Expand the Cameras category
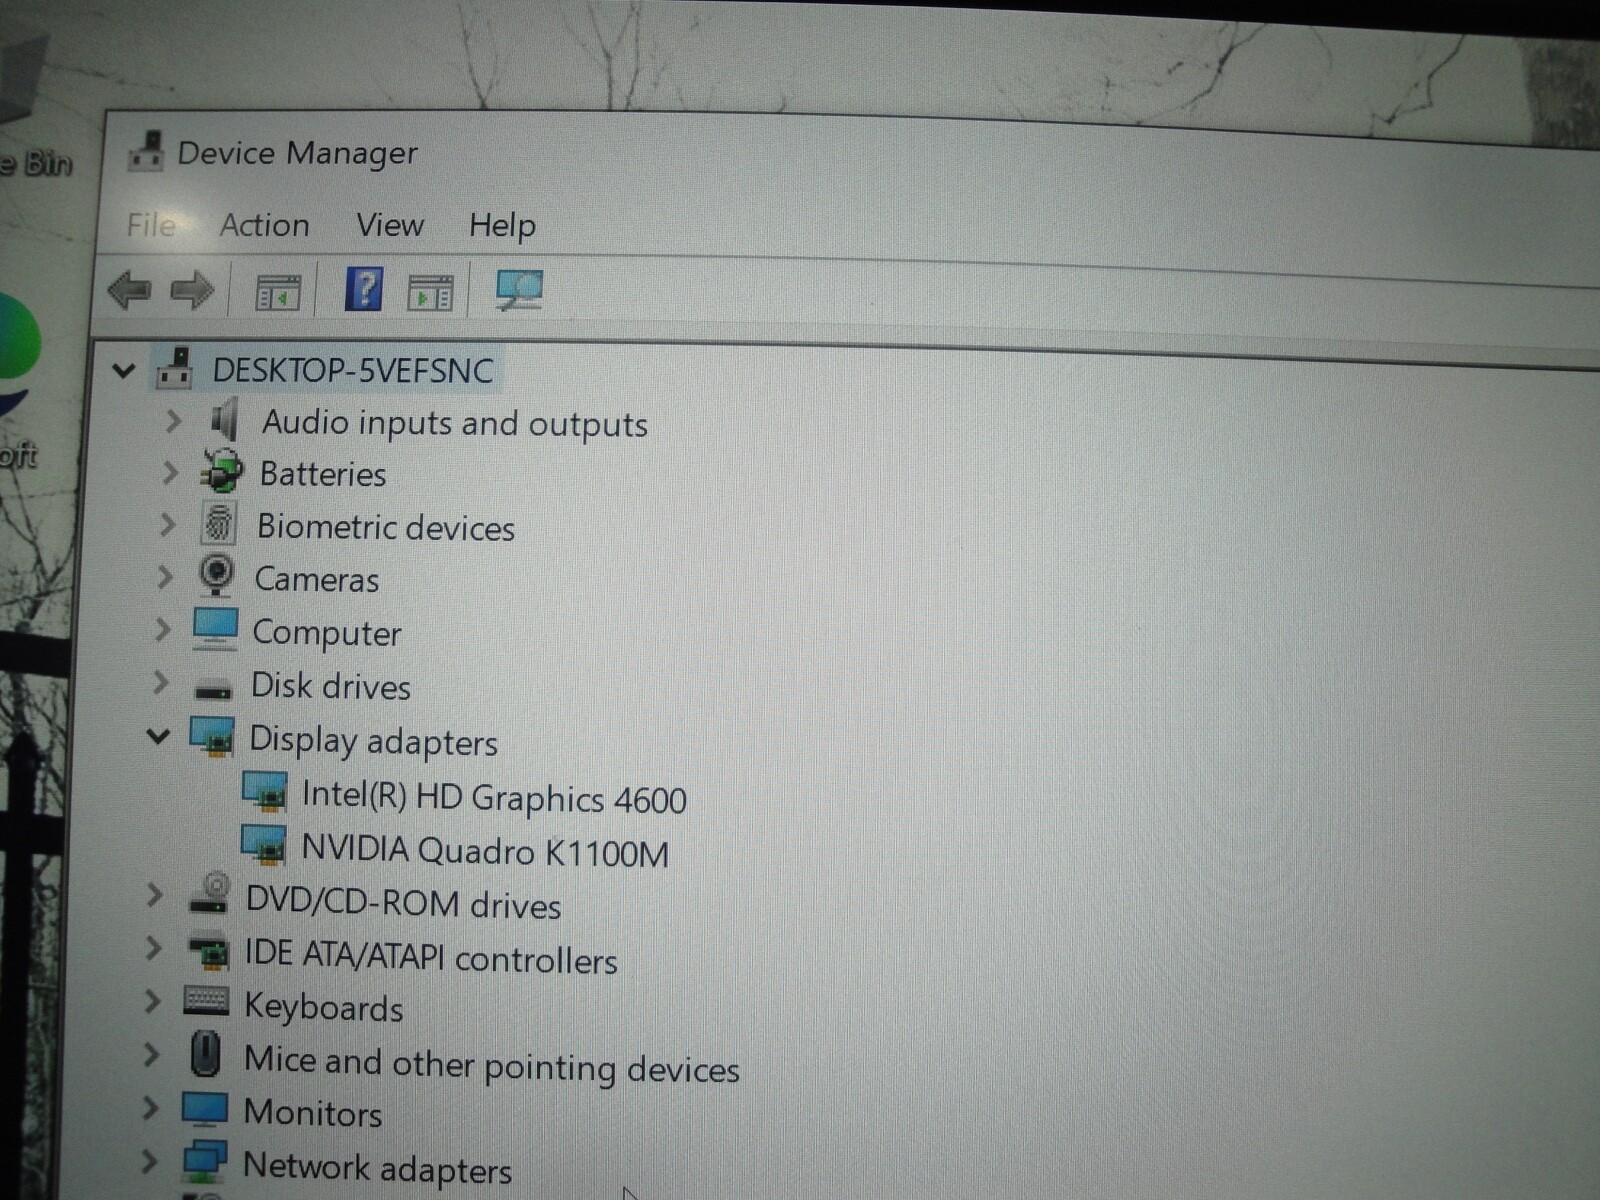Image resolution: width=1600 pixels, height=1200 pixels. click(165, 577)
